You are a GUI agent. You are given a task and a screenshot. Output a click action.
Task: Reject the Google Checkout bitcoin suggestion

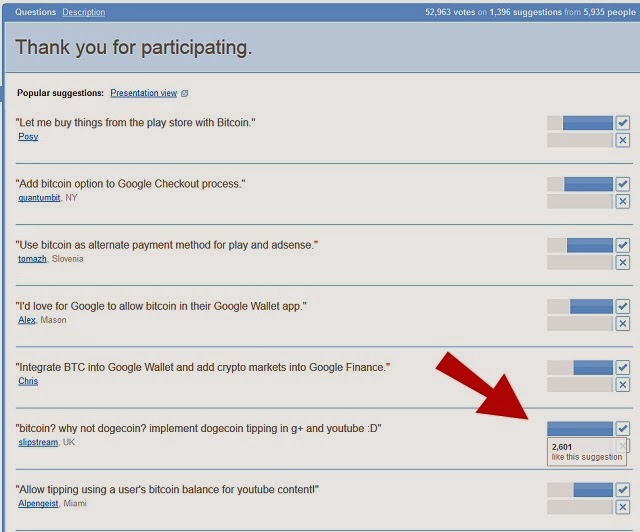pyautogui.click(x=622, y=201)
